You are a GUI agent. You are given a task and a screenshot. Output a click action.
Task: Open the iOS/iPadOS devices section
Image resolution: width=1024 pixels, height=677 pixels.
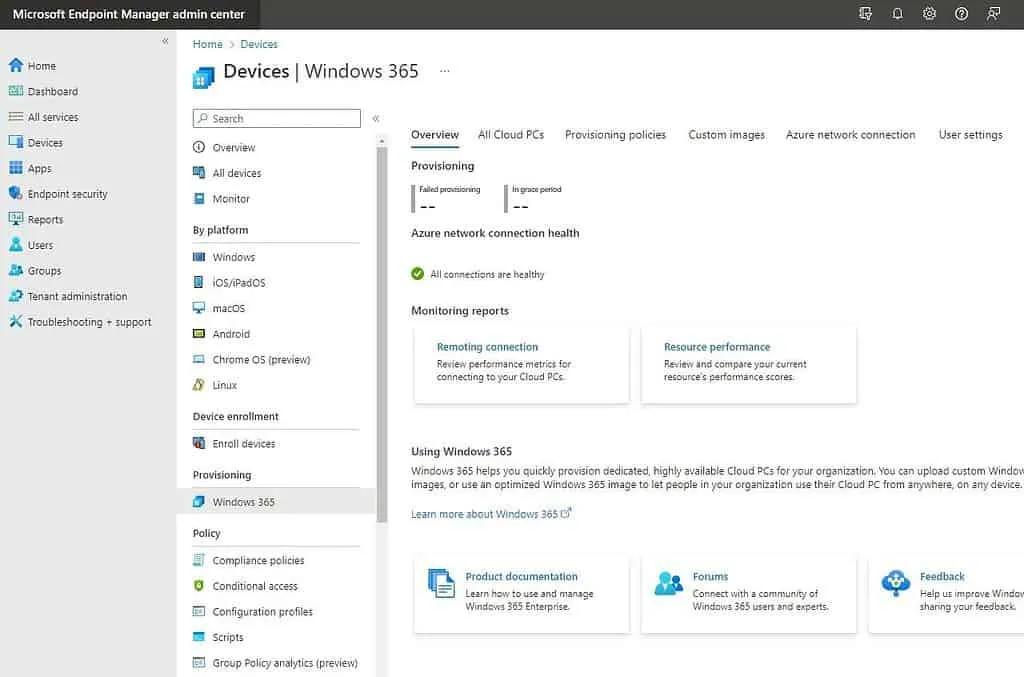(x=200, y=282)
